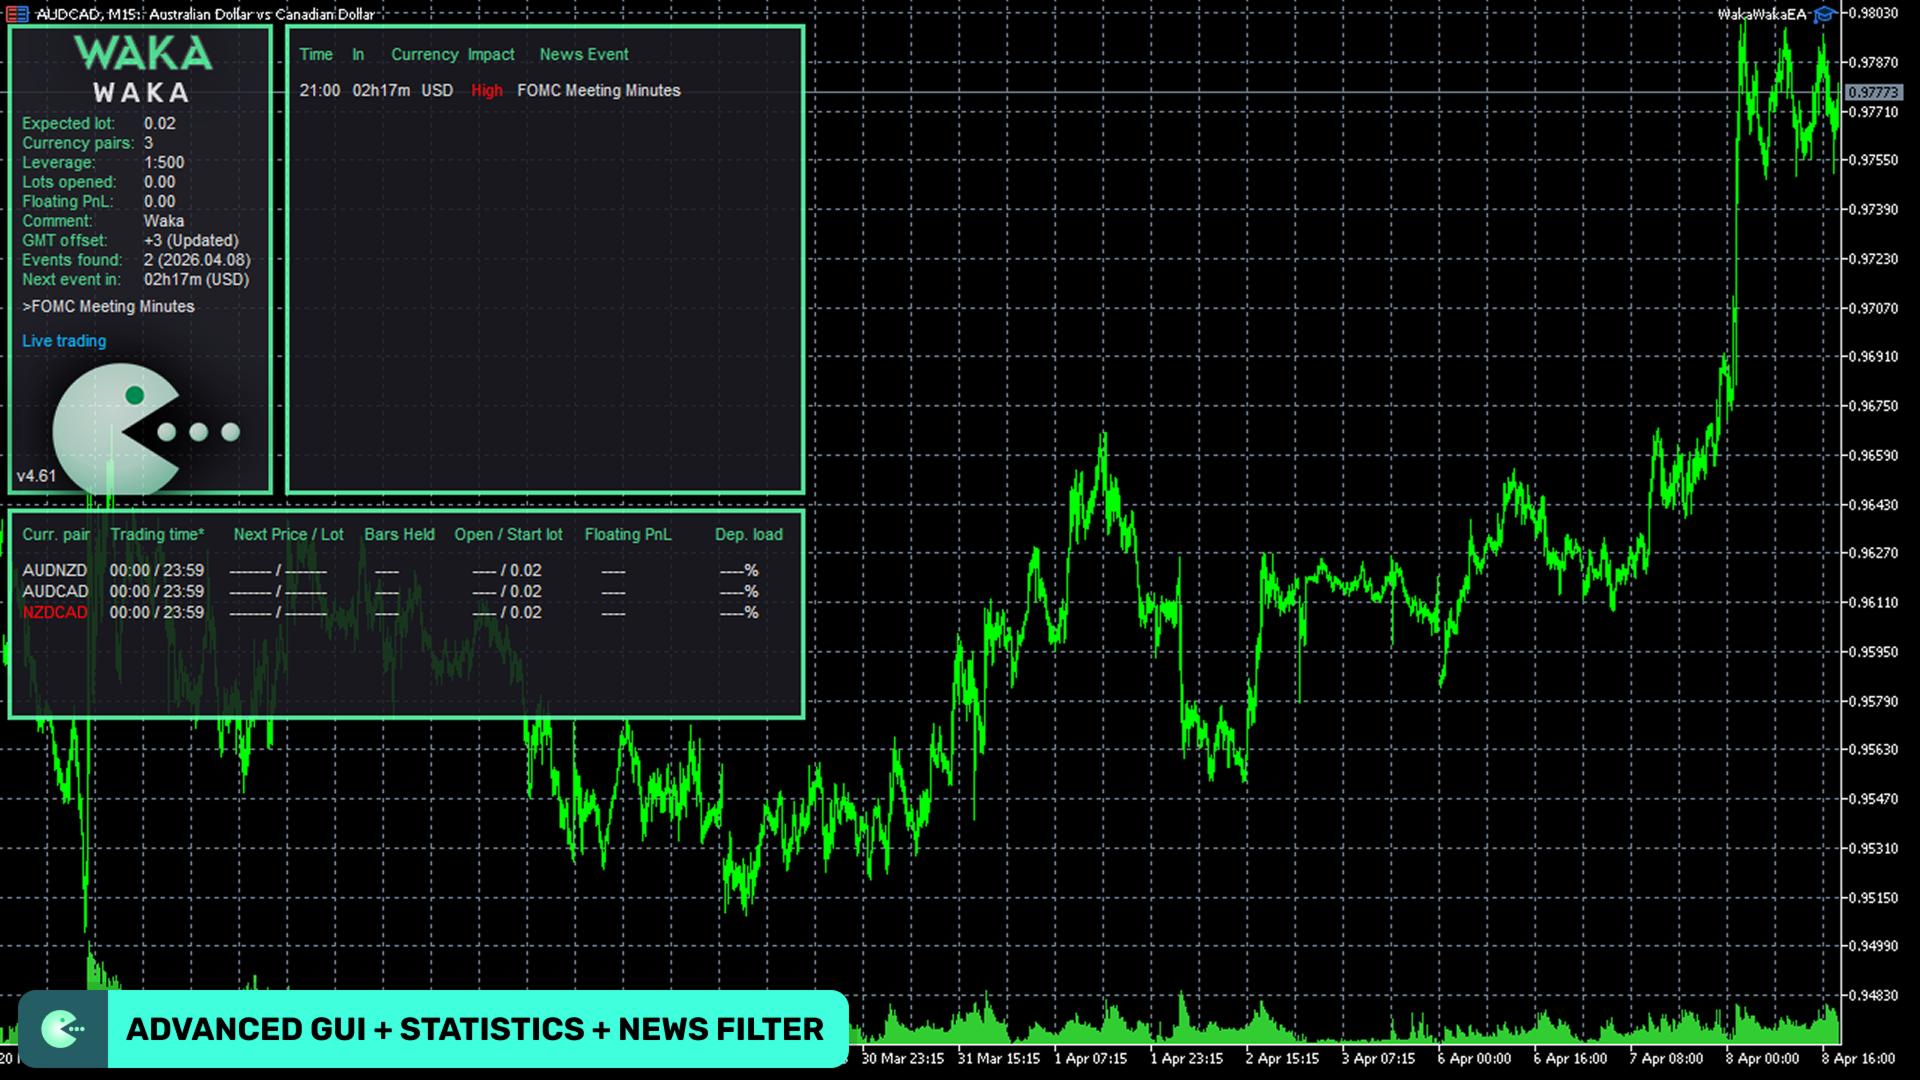Click the time axis label '2 Apr 15:15'
The width and height of the screenshot is (1920, 1080).
pyautogui.click(x=1282, y=1058)
